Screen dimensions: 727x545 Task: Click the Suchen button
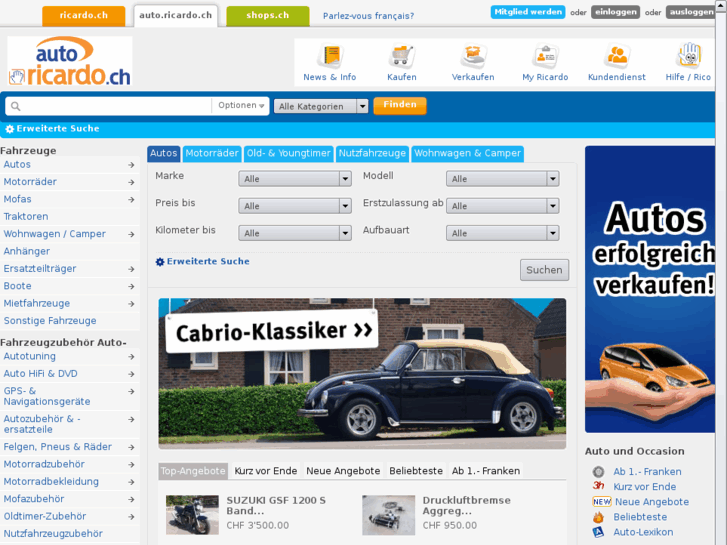544,270
